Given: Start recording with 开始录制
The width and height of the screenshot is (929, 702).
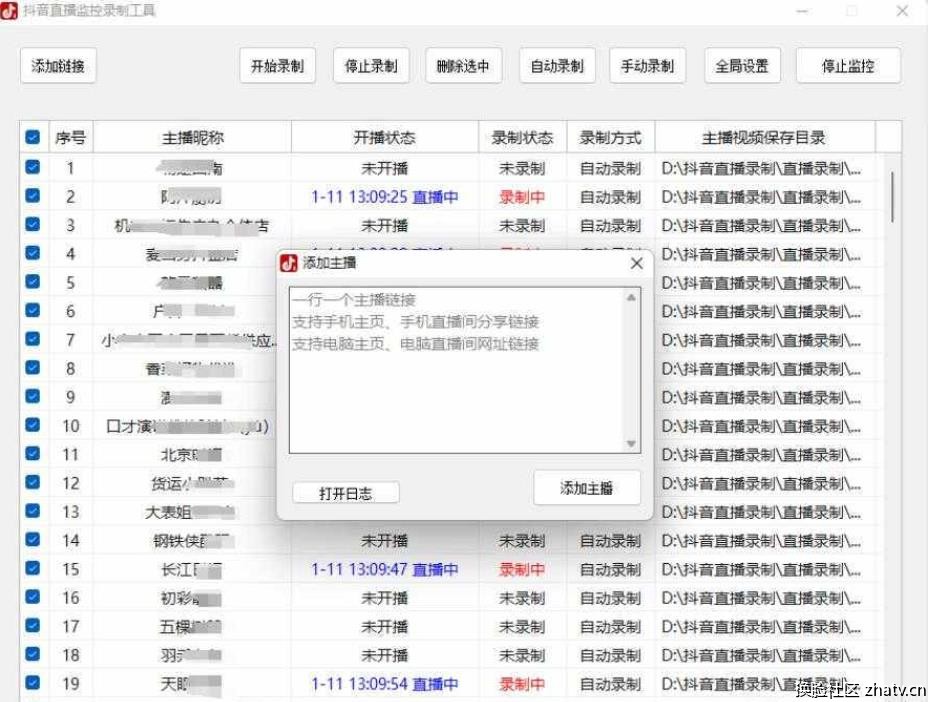Looking at the screenshot, I should click(x=277, y=66).
